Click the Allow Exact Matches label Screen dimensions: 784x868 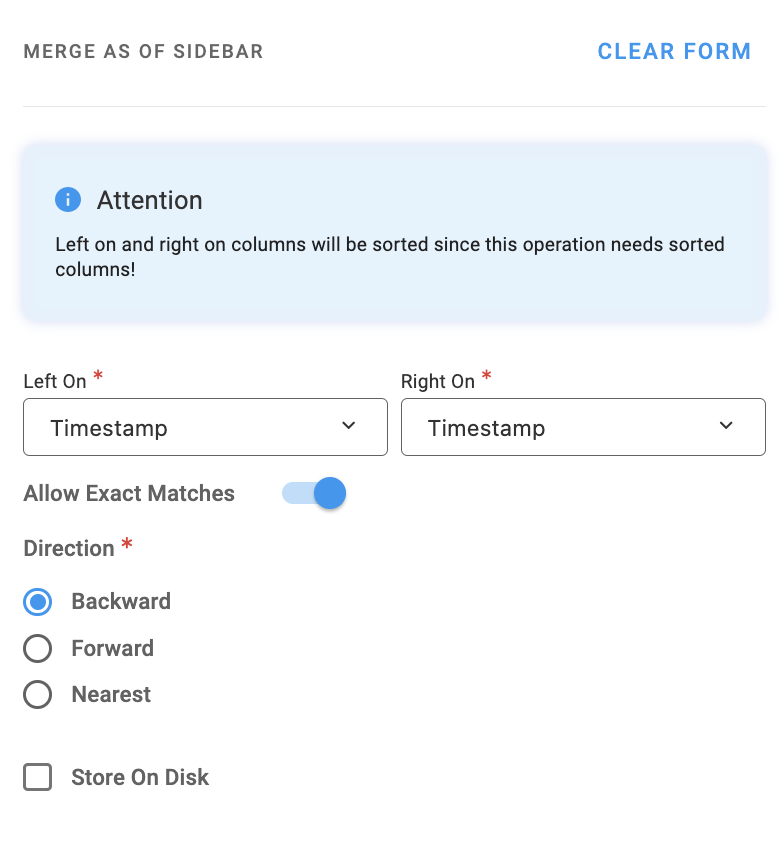tap(129, 494)
